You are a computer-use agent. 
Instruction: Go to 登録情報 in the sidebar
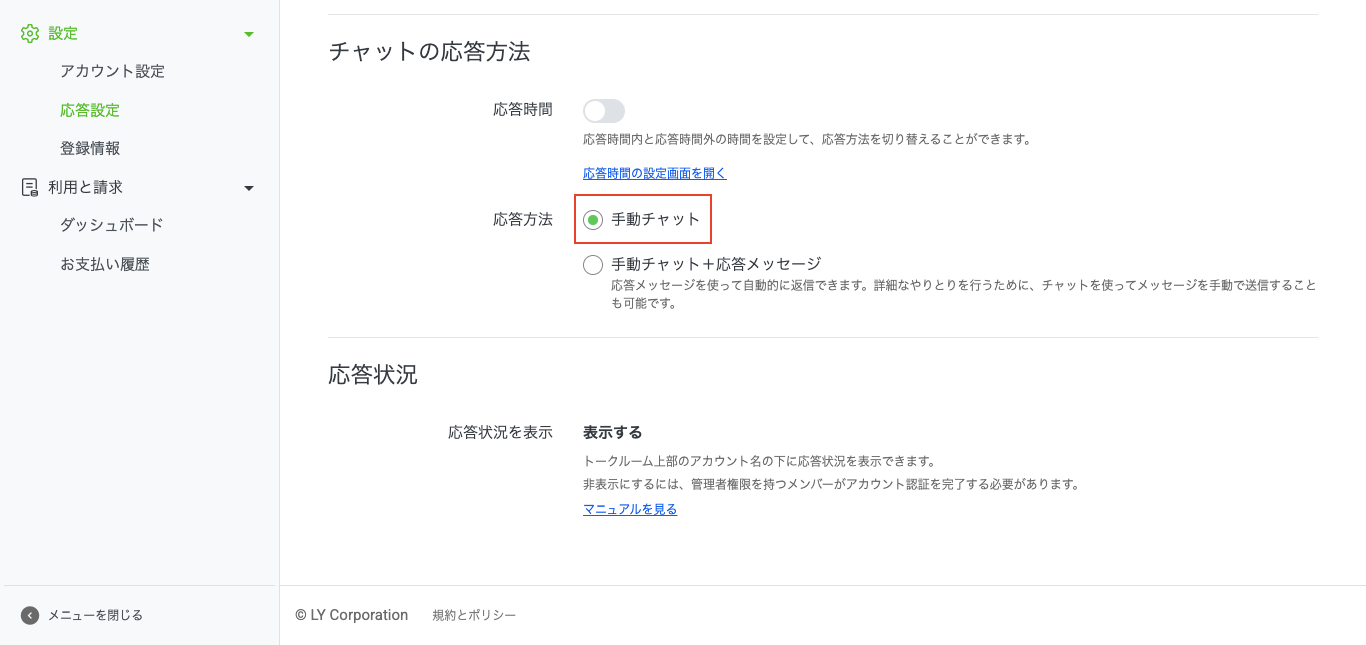(90, 148)
